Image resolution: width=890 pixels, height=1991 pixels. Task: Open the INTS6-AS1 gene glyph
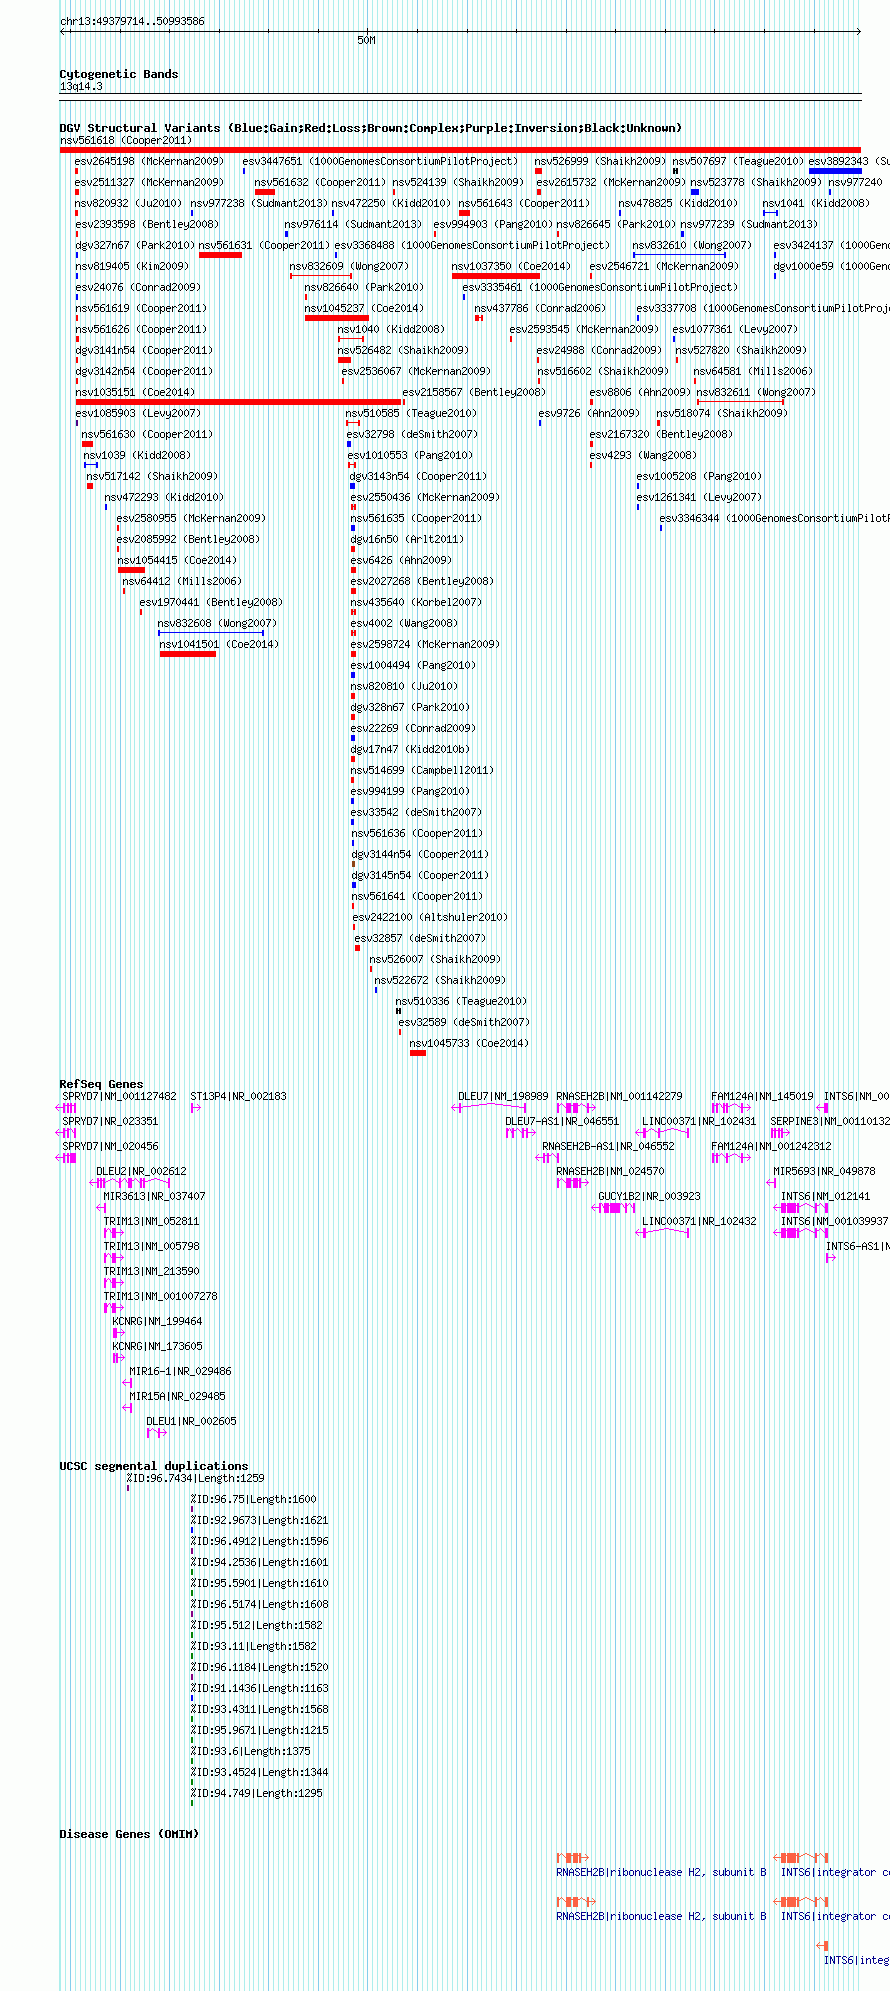pyautogui.click(x=831, y=1258)
